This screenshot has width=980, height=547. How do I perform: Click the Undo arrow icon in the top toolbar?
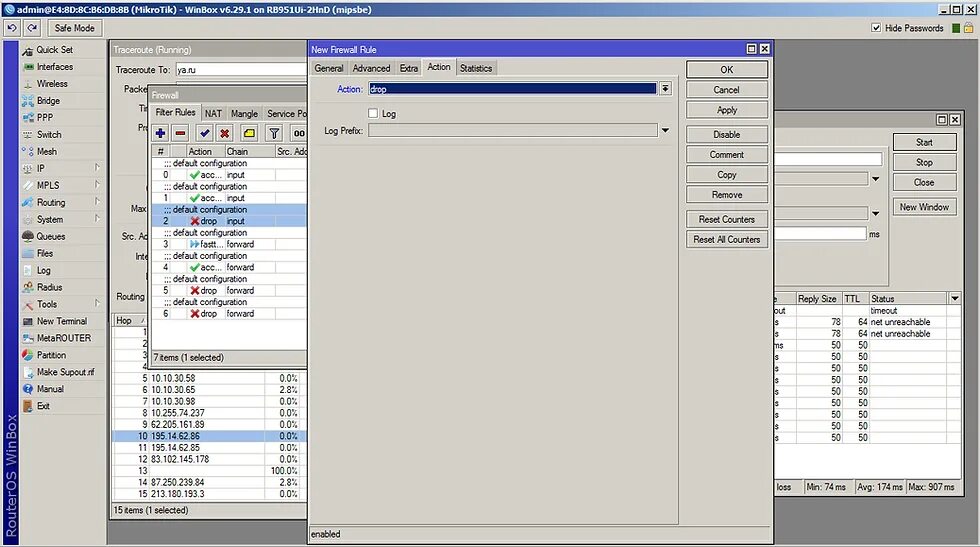click(x=12, y=28)
